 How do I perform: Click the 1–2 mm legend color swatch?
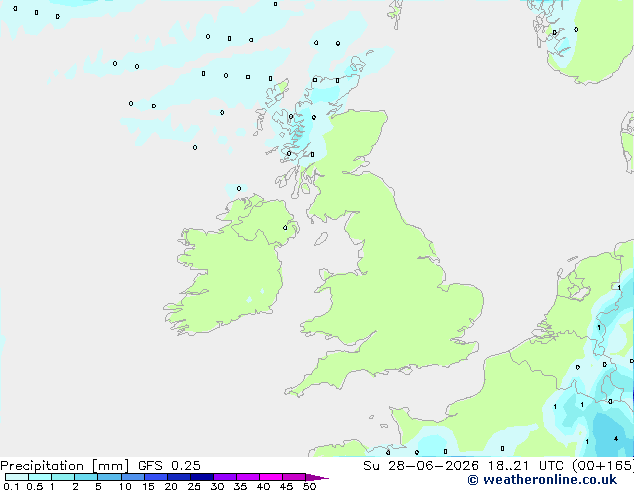pyautogui.click(x=63, y=477)
